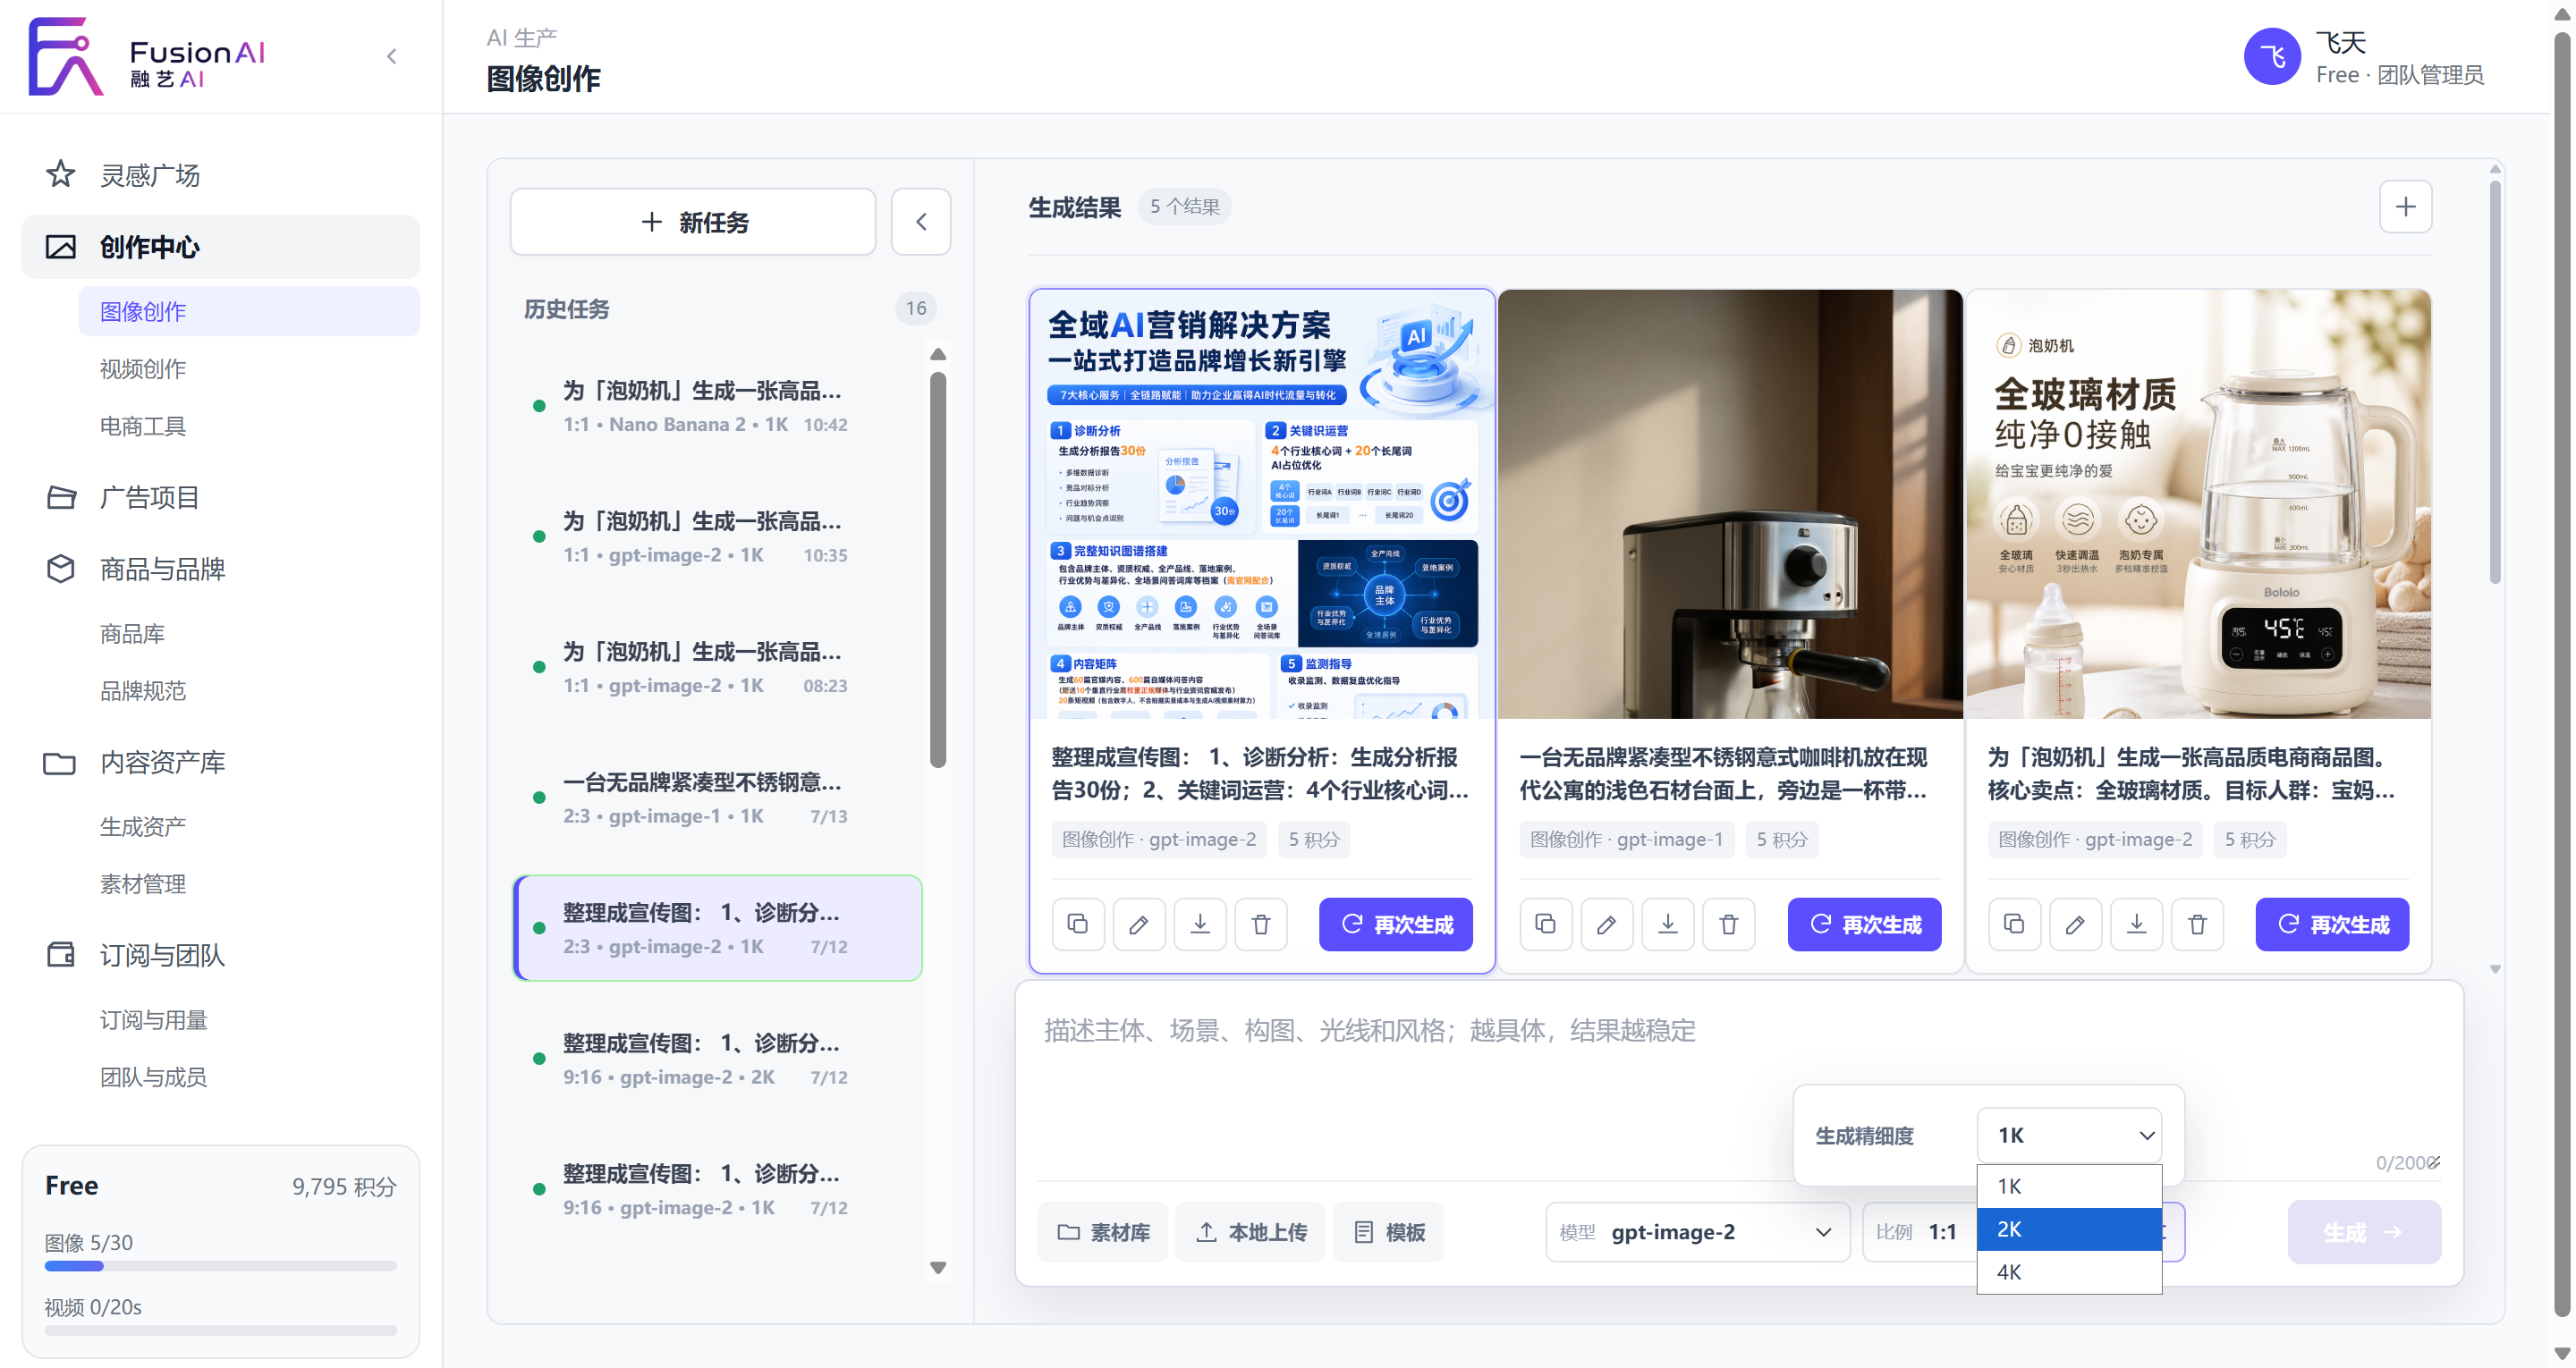
Task: Delete the 泡奶机 result
Action: point(2197,924)
